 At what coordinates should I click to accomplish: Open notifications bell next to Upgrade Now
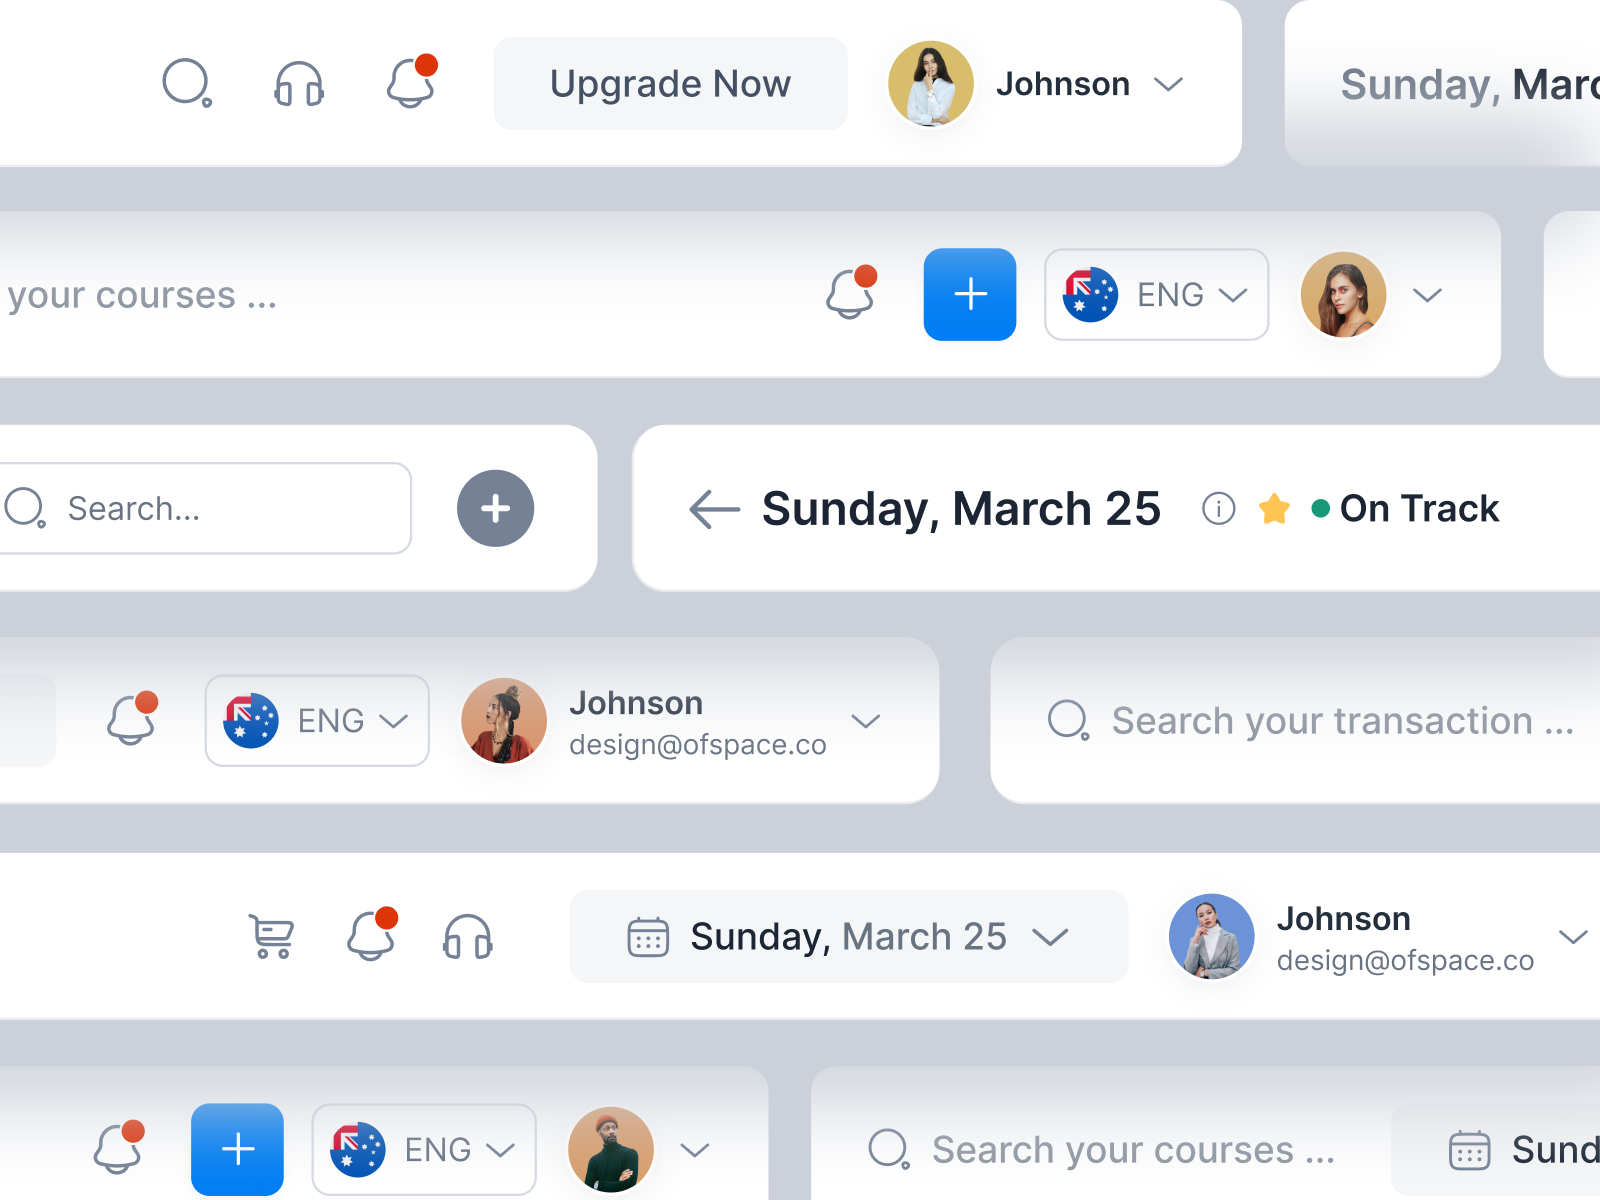pyautogui.click(x=412, y=82)
